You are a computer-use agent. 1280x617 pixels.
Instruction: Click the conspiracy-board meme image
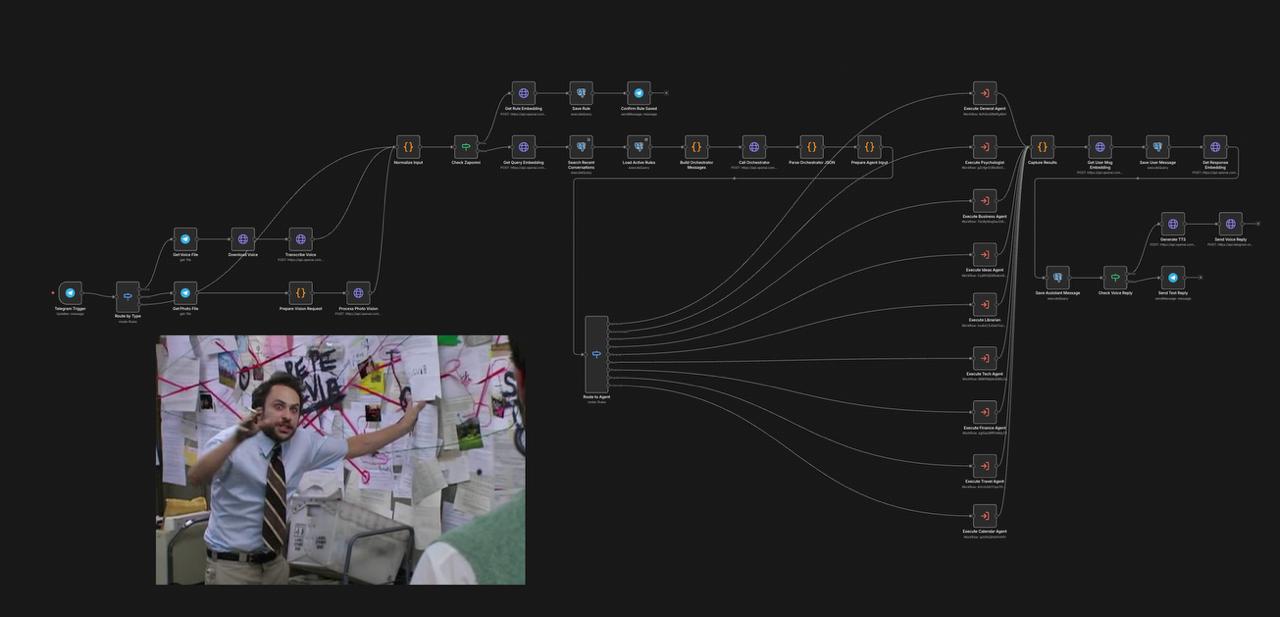pos(341,460)
